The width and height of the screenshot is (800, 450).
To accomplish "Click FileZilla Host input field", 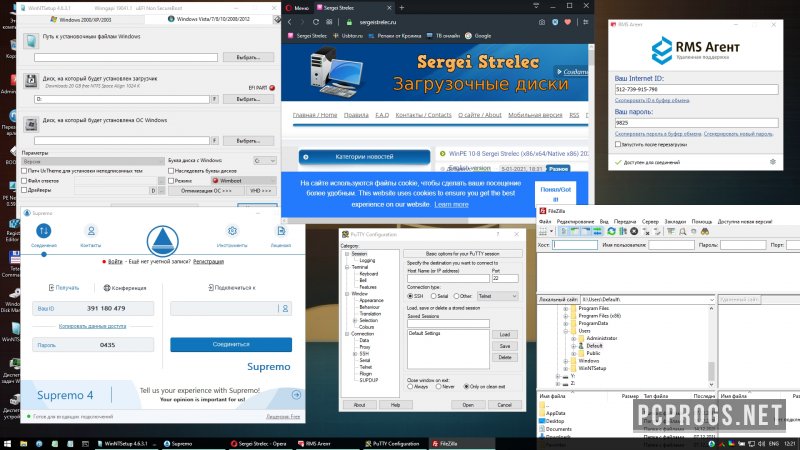I will (575, 245).
